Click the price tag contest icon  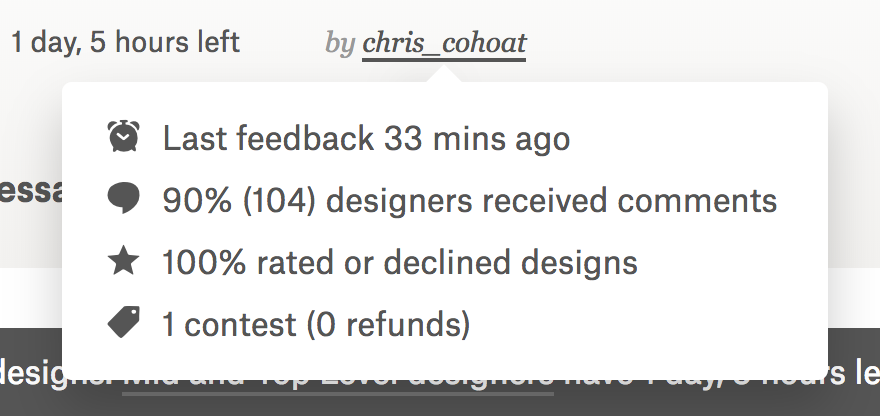[123, 323]
